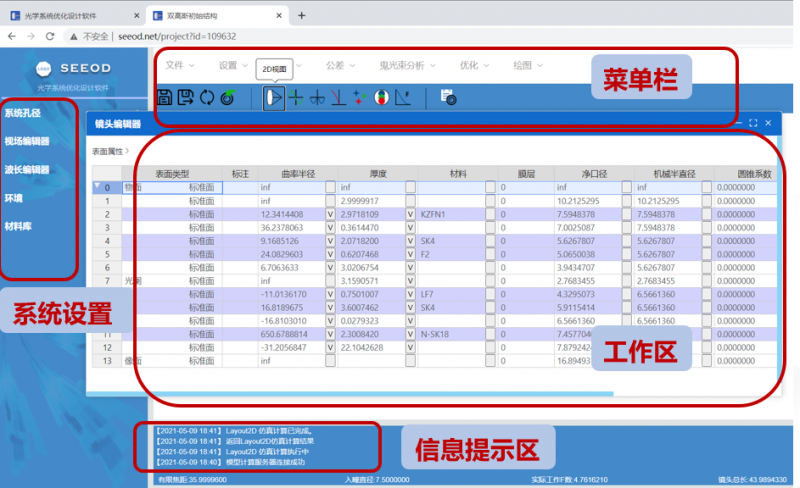
Task: Click the Save As icon
Action: pyautogui.click(x=185, y=97)
